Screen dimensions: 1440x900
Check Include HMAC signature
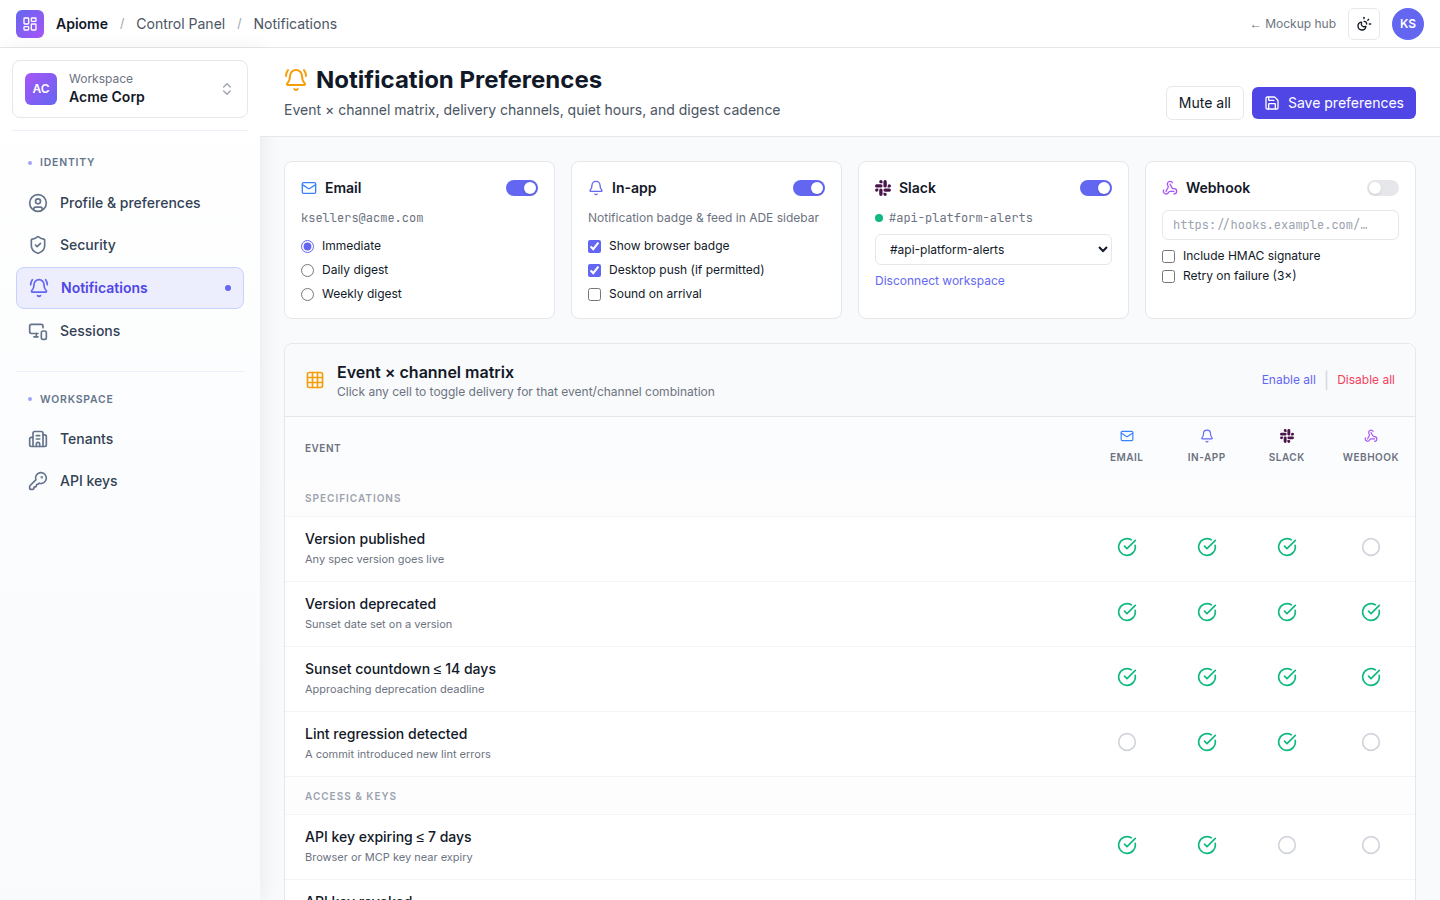[1168, 256]
